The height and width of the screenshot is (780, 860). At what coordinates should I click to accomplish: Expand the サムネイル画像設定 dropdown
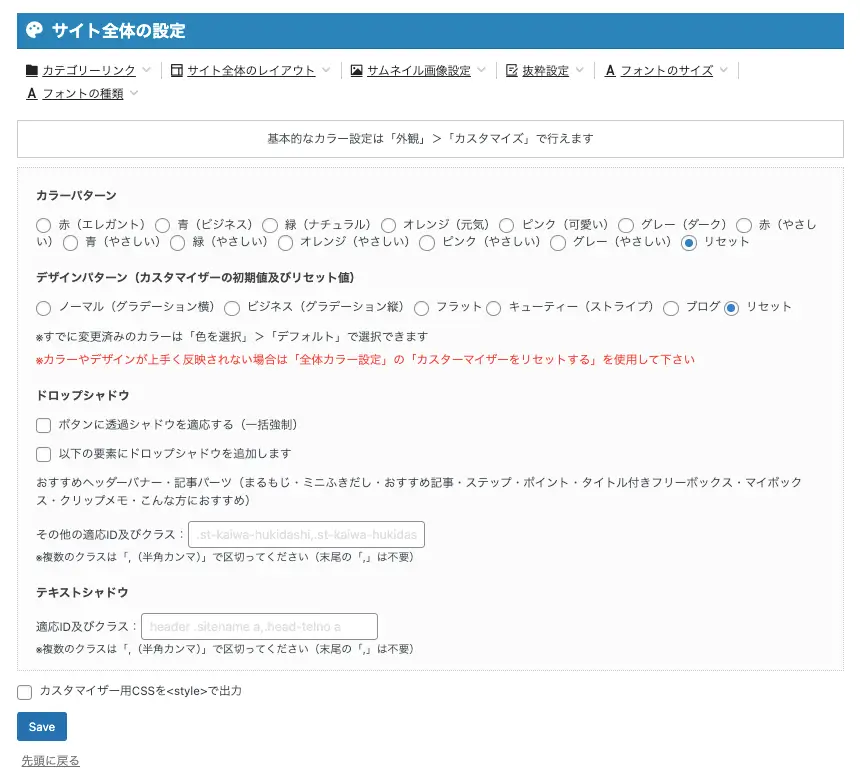[x=481, y=69]
